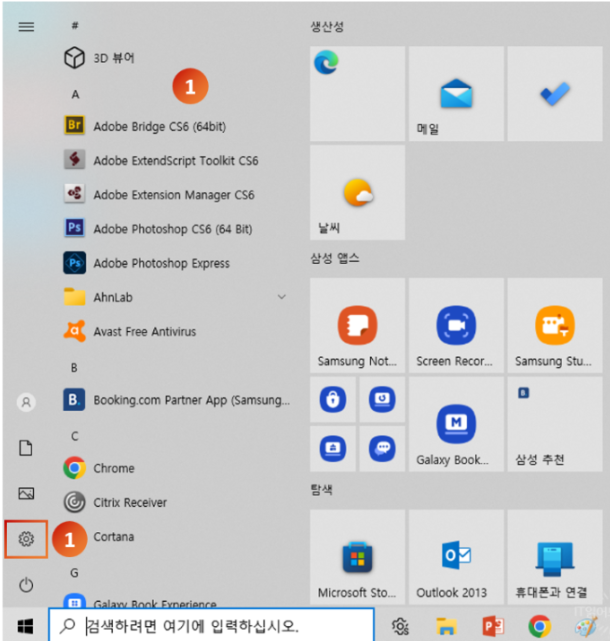Open the chat bubble small tile
This screenshot has height=641, width=610.
[382, 449]
